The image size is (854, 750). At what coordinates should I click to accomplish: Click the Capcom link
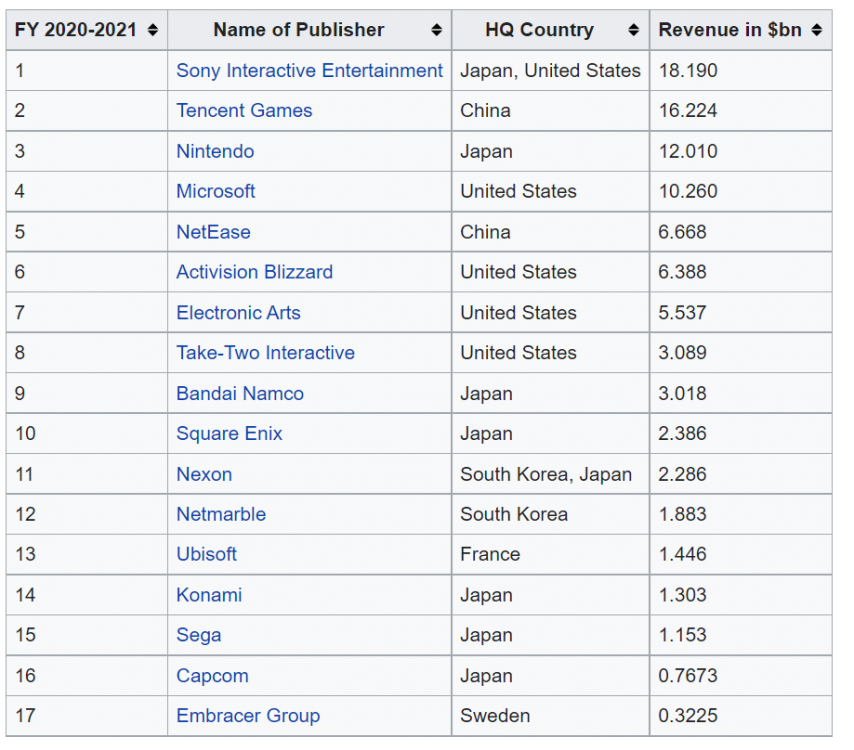tap(212, 676)
